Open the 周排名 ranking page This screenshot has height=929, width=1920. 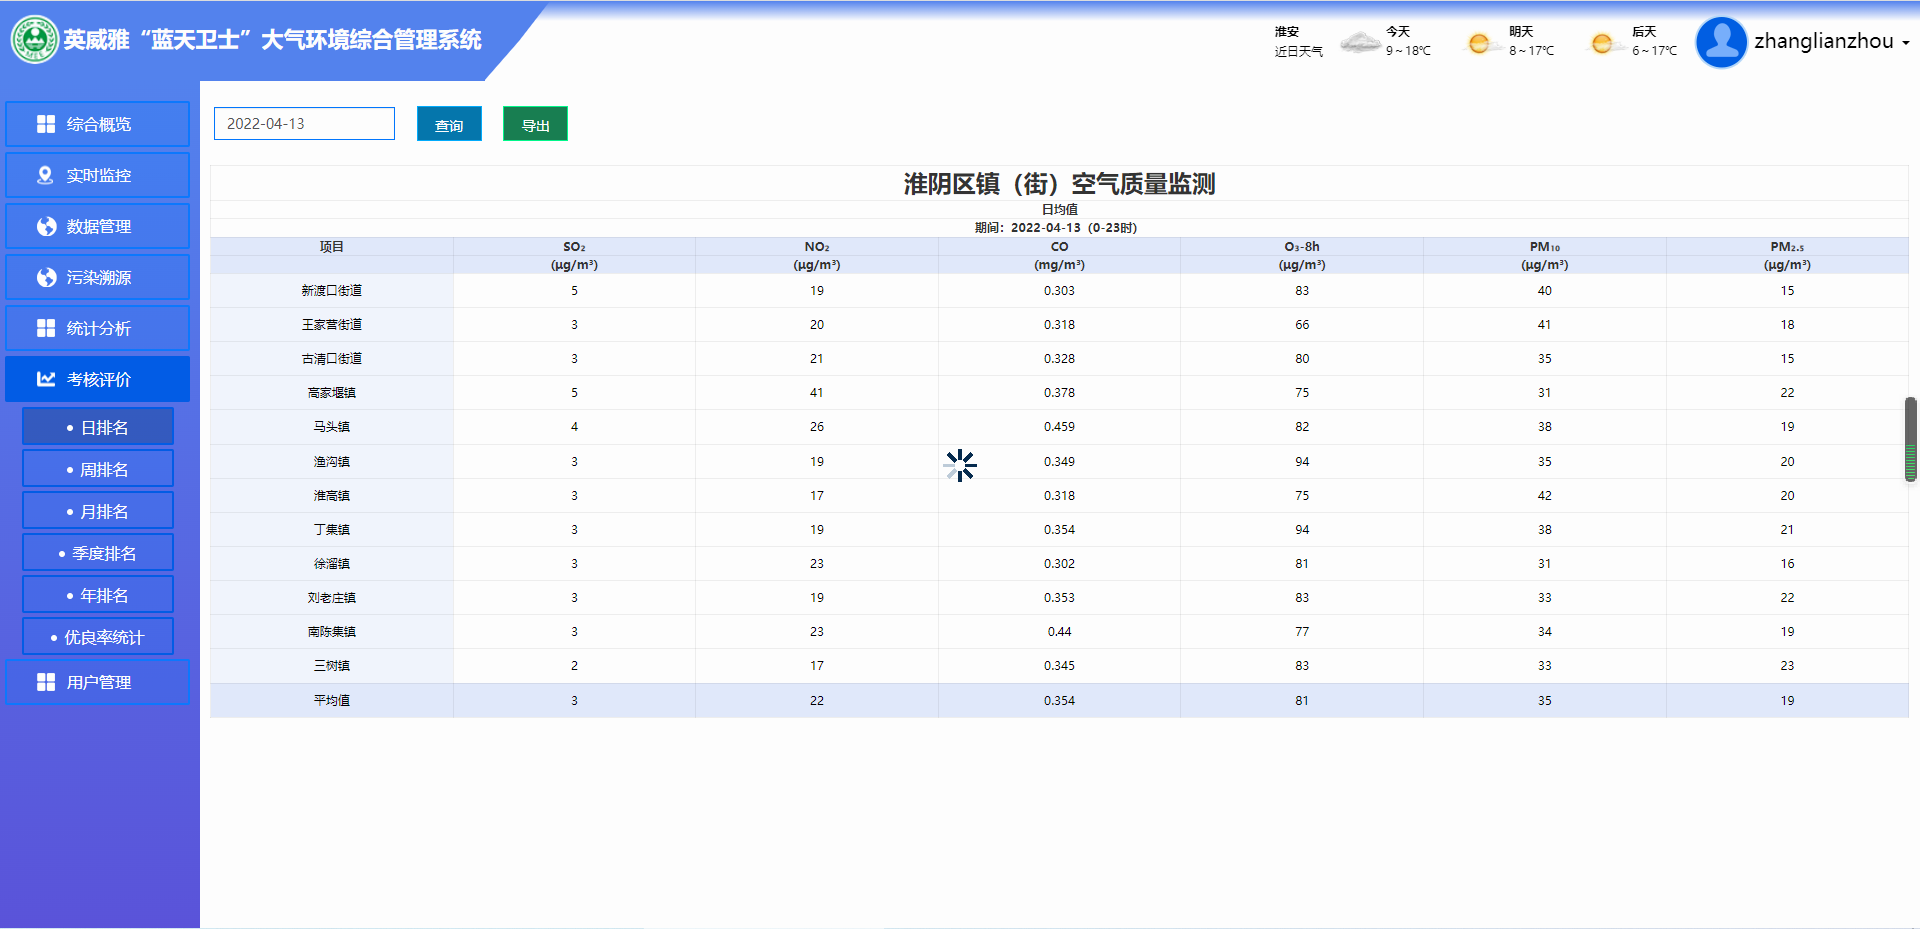[x=98, y=469]
